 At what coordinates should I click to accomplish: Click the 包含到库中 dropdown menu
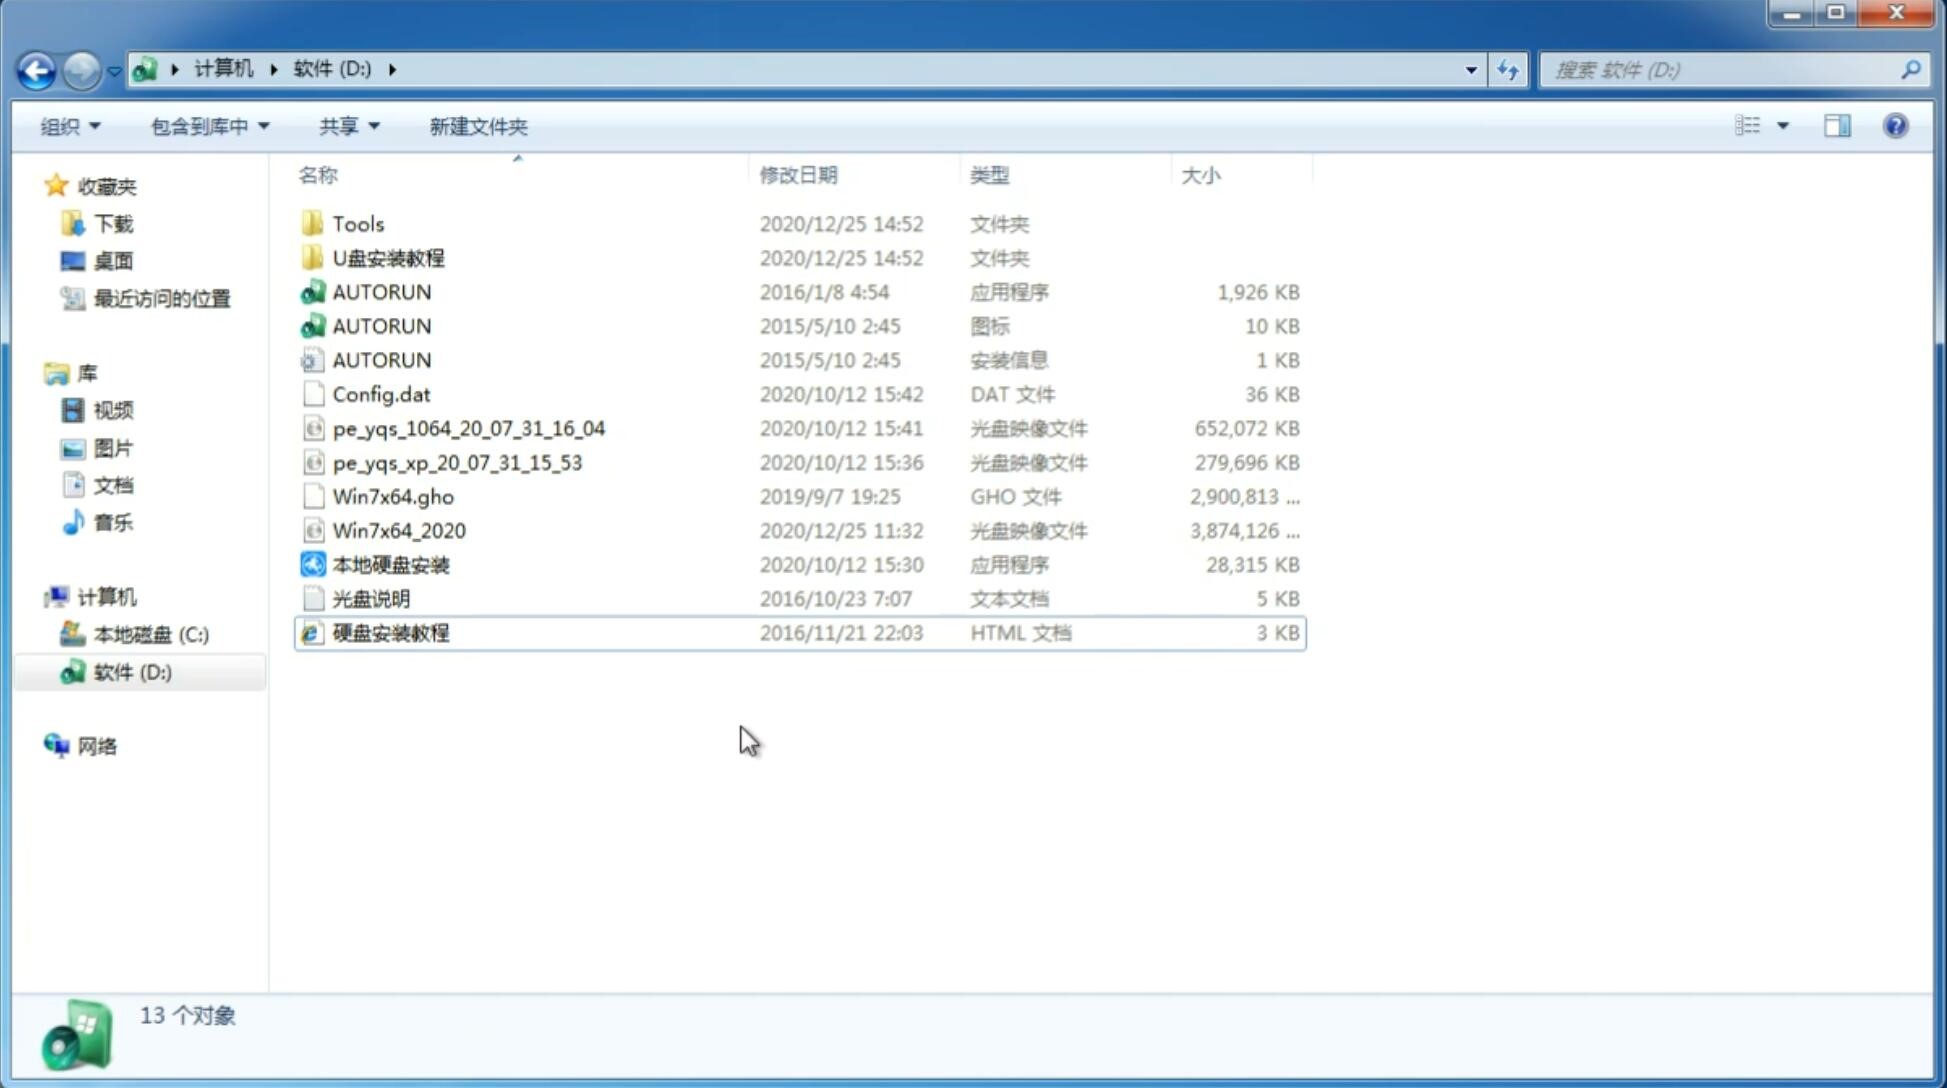click(x=207, y=124)
